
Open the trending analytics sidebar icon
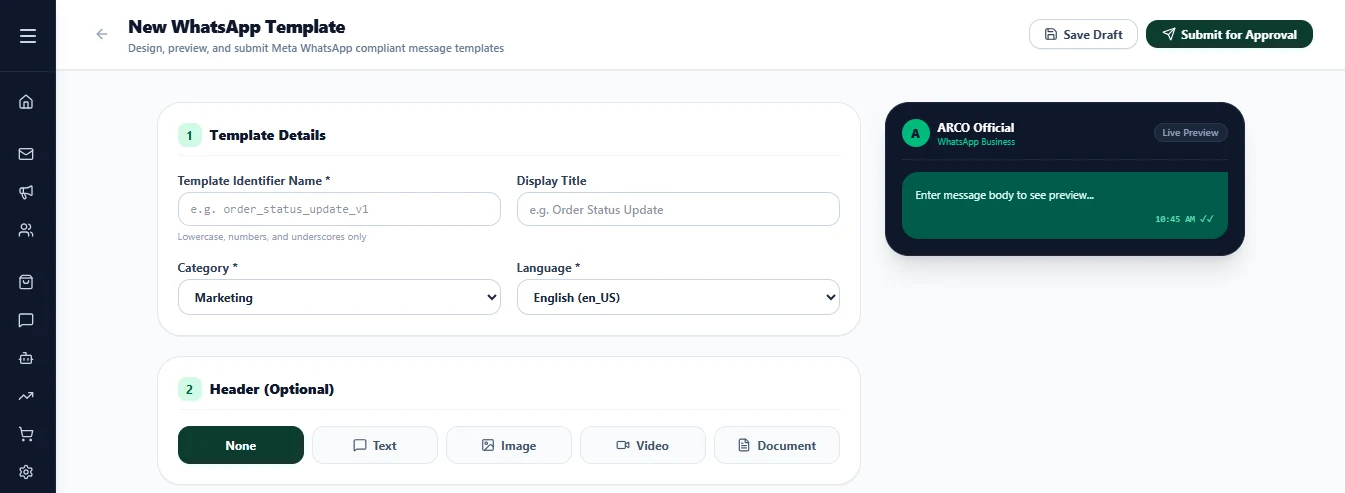27,396
